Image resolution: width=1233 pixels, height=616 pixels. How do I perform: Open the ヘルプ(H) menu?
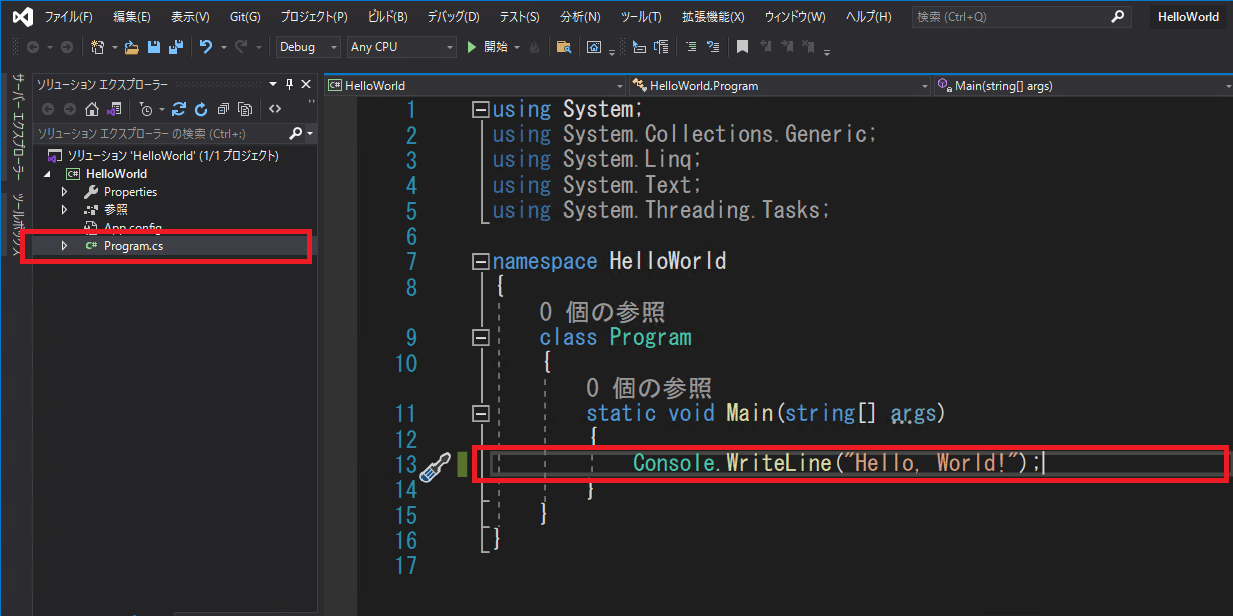click(868, 17)
